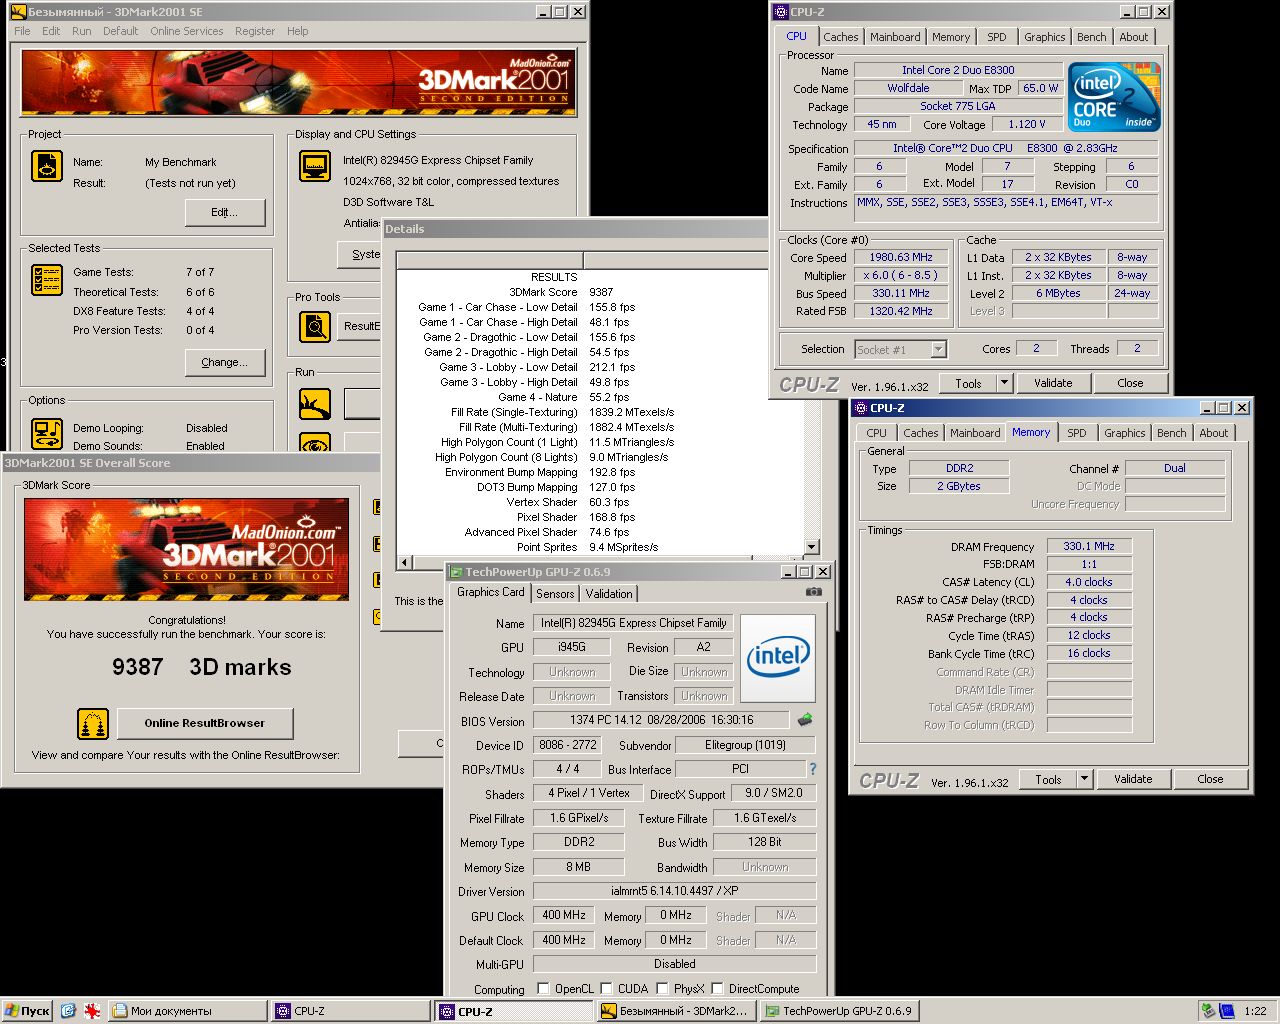Click the Driver Version field in GPU-Z

(674, 891)
